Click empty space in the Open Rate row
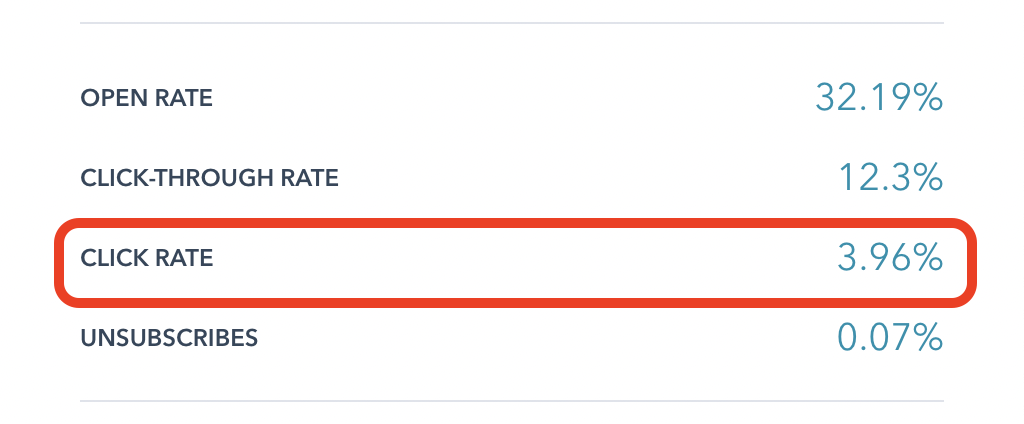This screenshot has height=424, width=1024. coord(500,98)
